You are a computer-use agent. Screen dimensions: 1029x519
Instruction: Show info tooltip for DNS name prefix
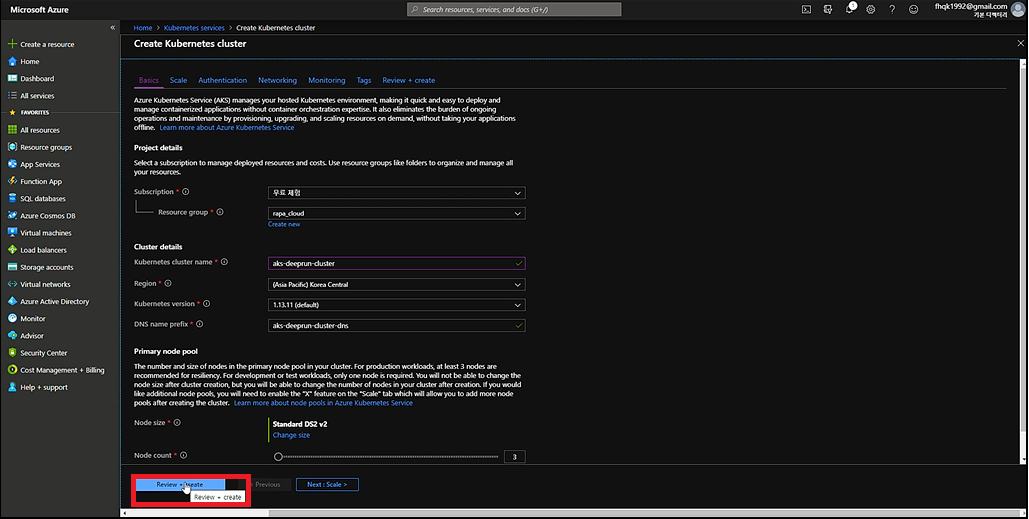pyautogui.click(x=200, y=324)
